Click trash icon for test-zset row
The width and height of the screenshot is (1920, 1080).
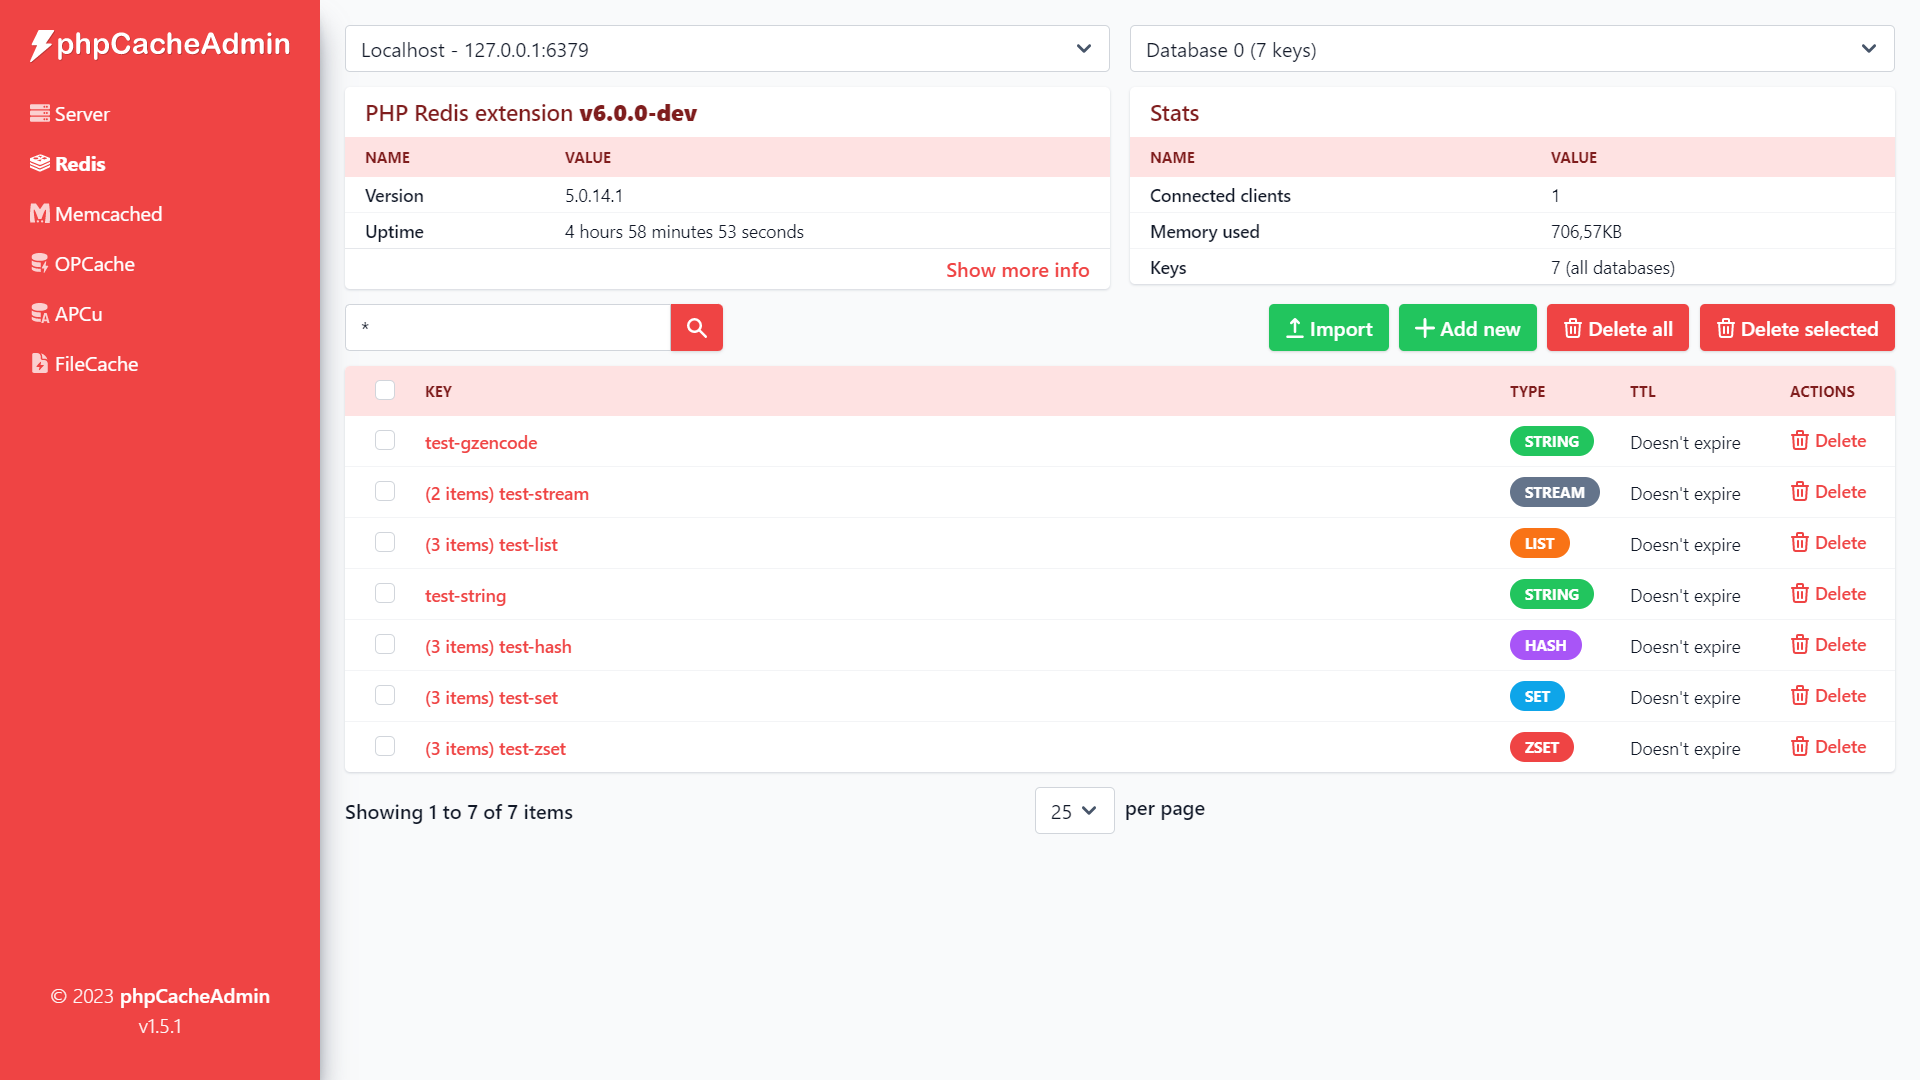(x=1799, y=747)
